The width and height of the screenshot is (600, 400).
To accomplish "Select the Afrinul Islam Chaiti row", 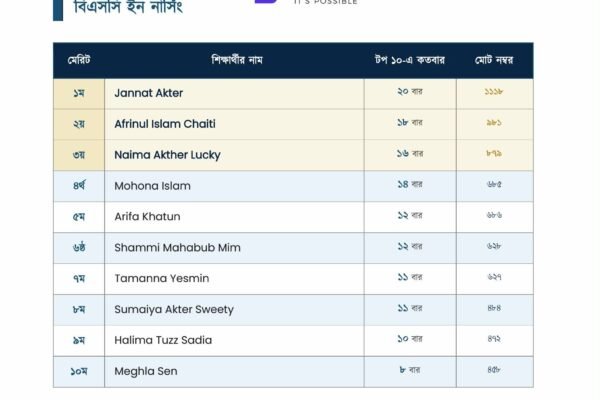I will [293, 124].
